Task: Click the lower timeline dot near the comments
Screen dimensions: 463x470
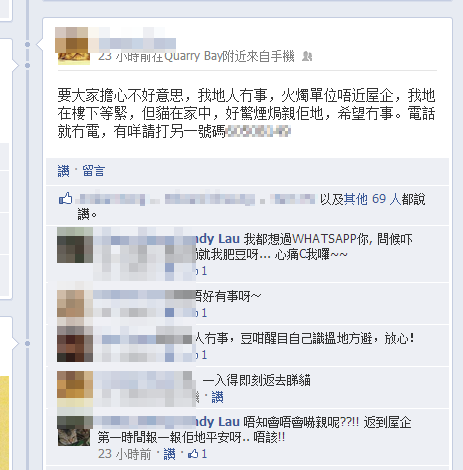Action: pyautogui.click(x=28, y=343)
